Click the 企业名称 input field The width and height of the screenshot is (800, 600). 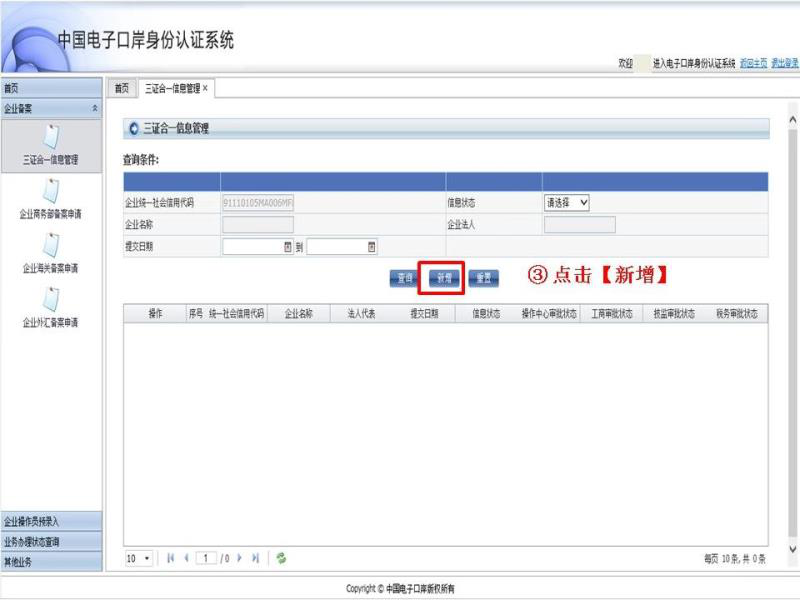257,224
